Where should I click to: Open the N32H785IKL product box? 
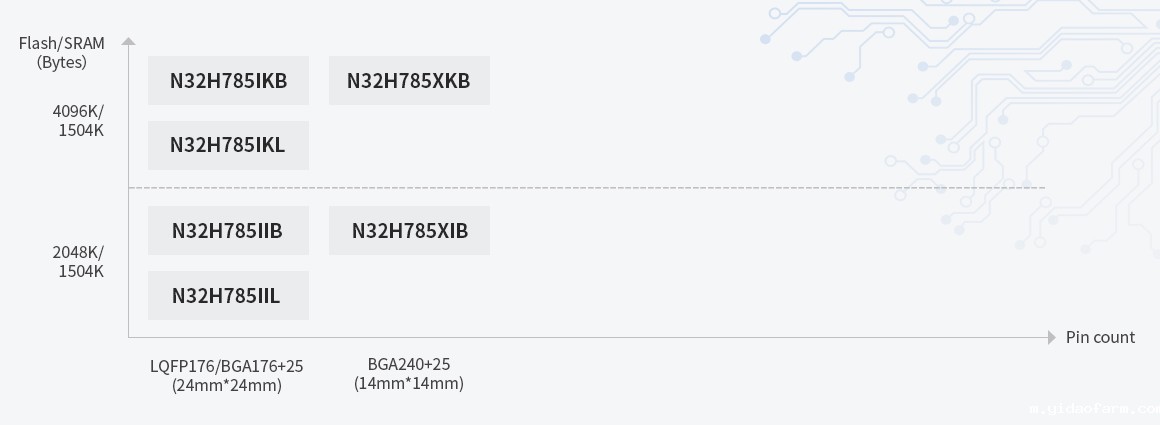tap(228, 145)
